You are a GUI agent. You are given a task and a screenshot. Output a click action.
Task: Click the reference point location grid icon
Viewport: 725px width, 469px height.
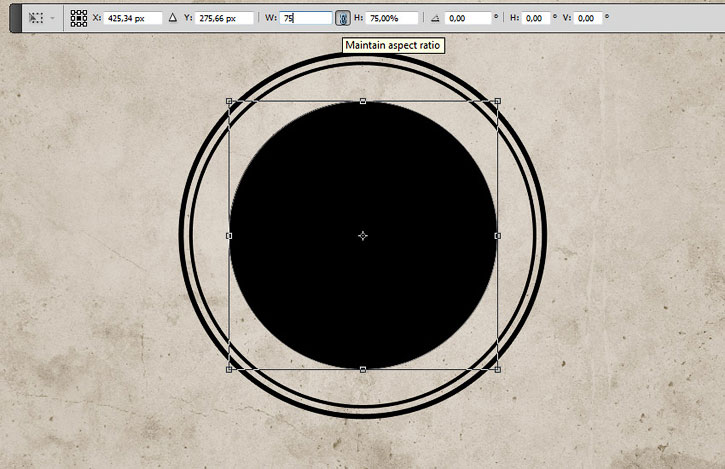pyautogui.click(x=79, y=18)
